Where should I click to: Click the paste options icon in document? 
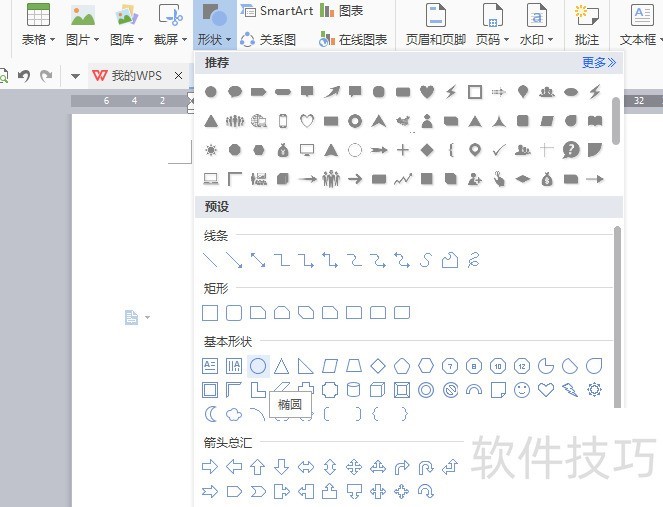point(131,317)
